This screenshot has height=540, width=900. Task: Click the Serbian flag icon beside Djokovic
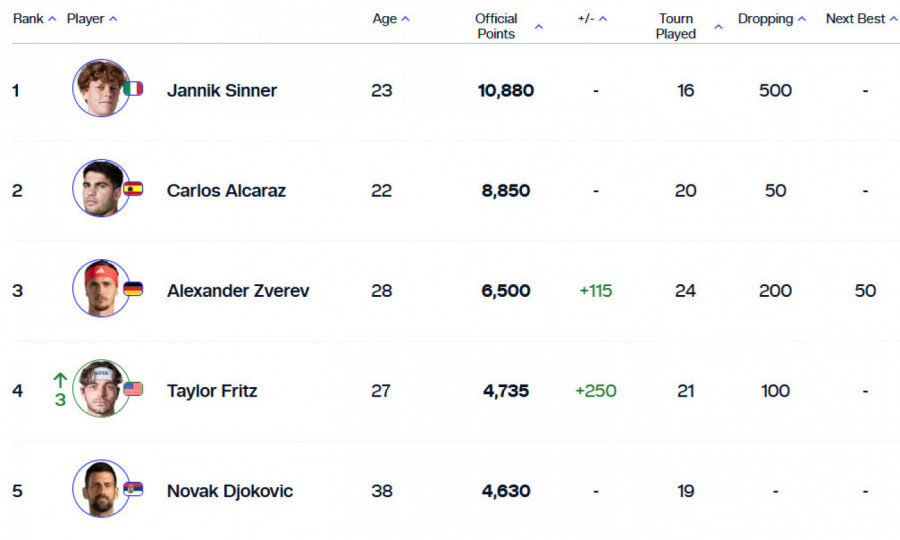[x=133, y=489]
